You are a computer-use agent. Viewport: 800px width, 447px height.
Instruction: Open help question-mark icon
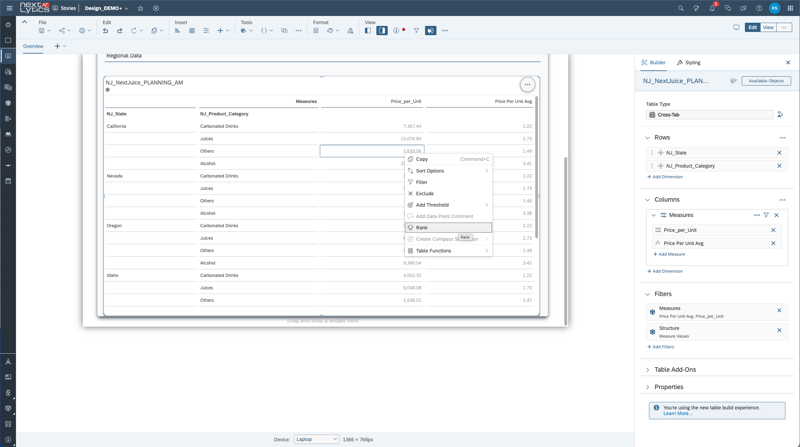759,8
